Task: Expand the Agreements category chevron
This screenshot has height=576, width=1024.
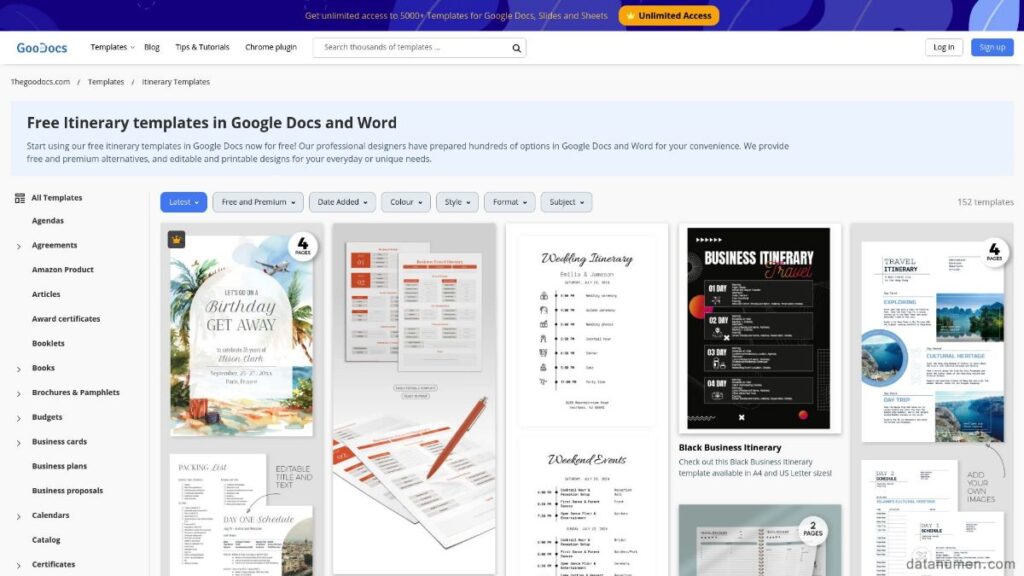Action: click(19, 246)
